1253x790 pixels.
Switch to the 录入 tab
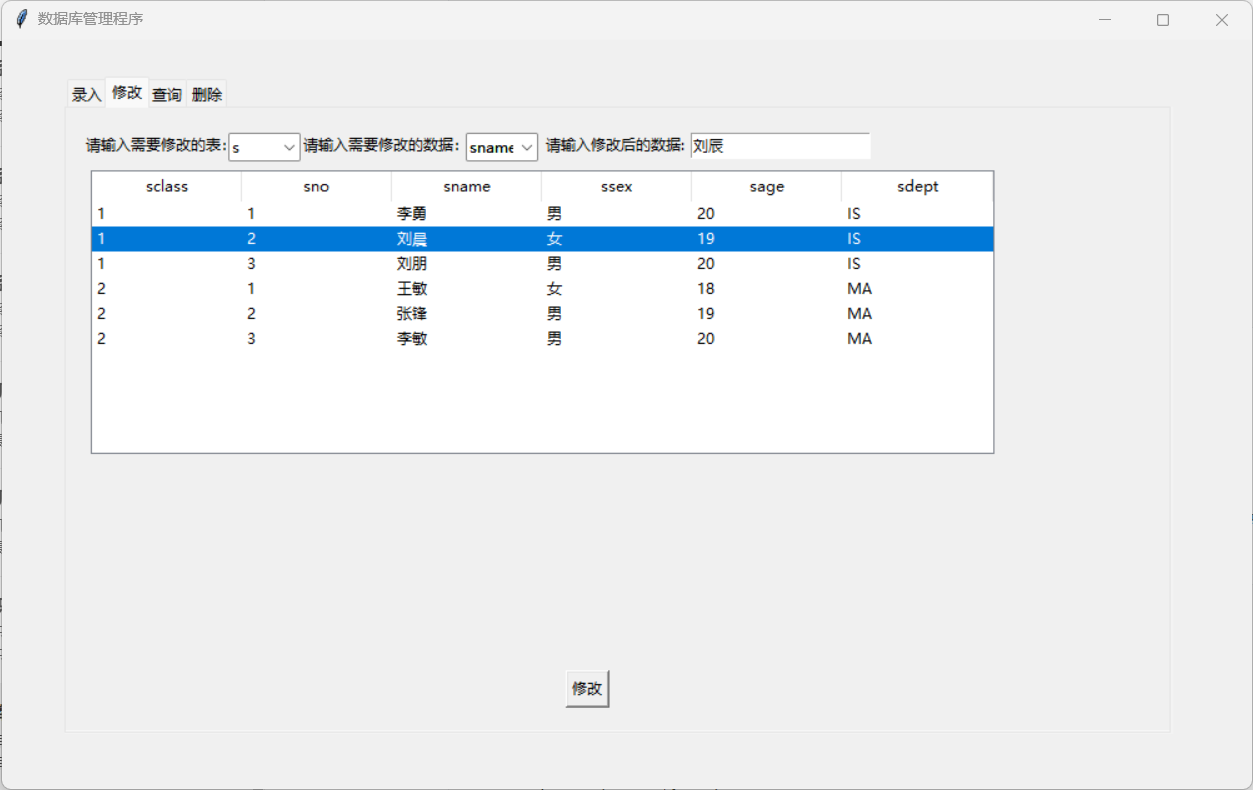coord(87,95)
